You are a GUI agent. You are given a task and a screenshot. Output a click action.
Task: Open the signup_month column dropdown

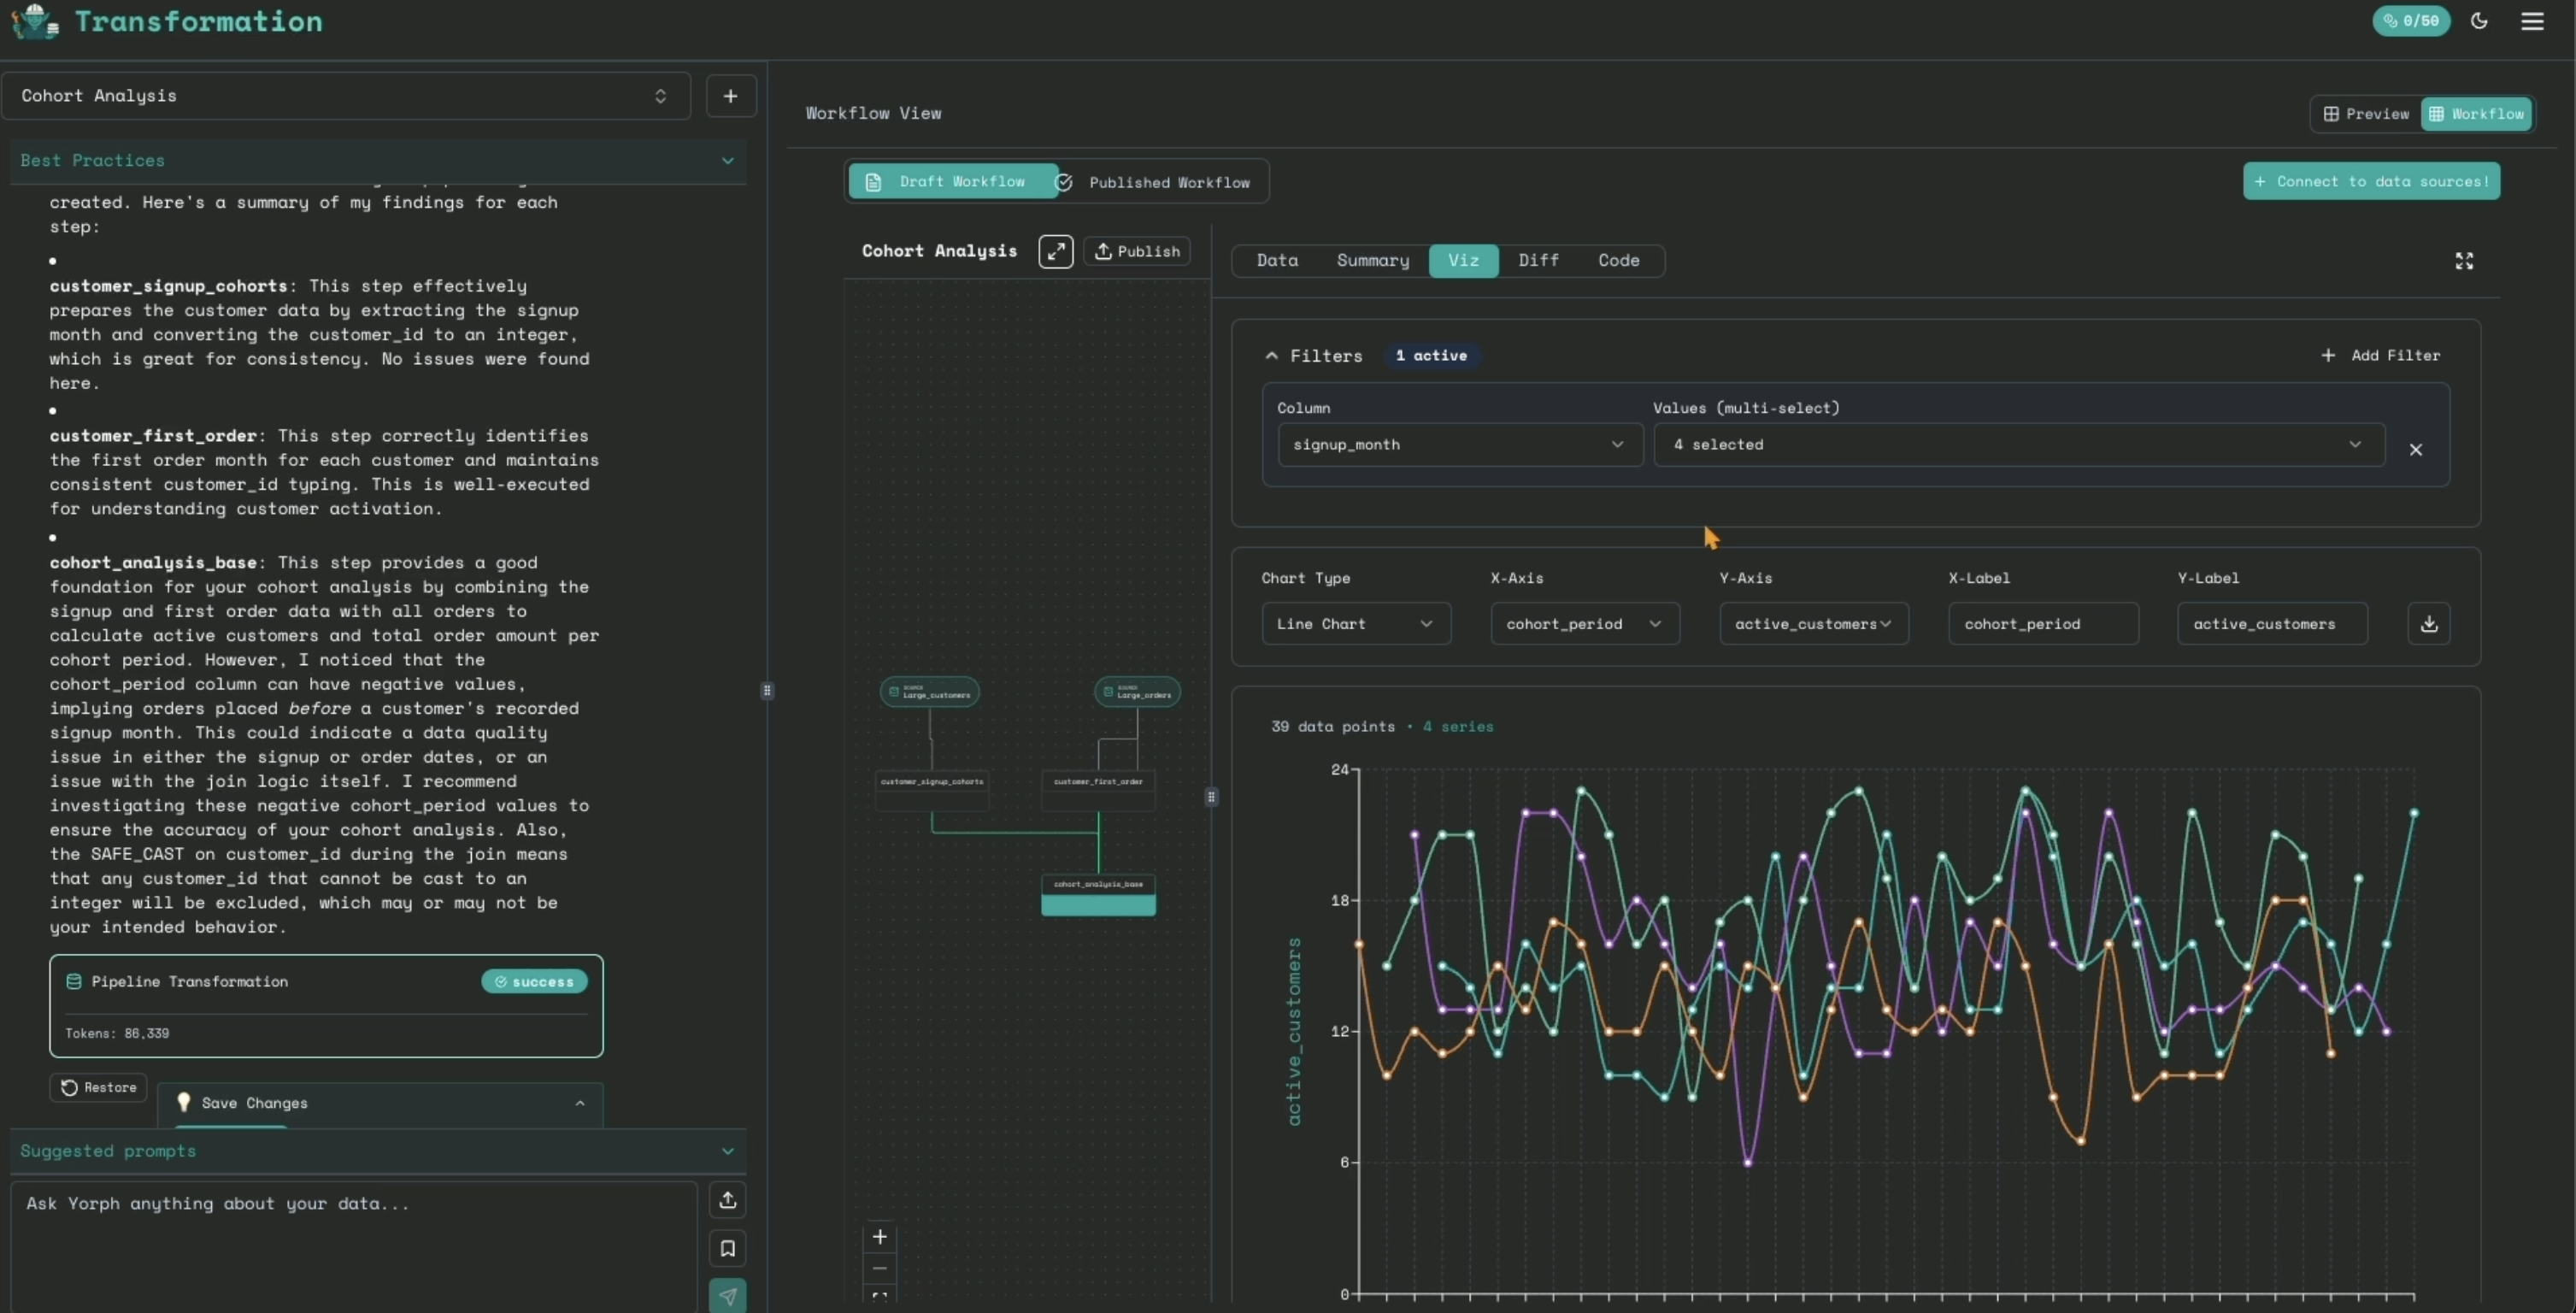(1458, 444)
